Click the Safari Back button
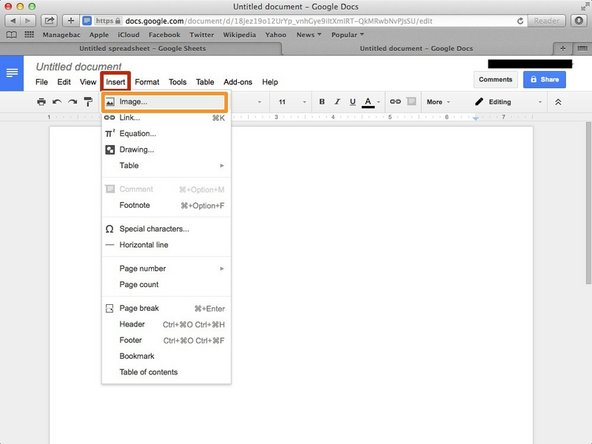 pyautogui.click(x=12, y=21)
